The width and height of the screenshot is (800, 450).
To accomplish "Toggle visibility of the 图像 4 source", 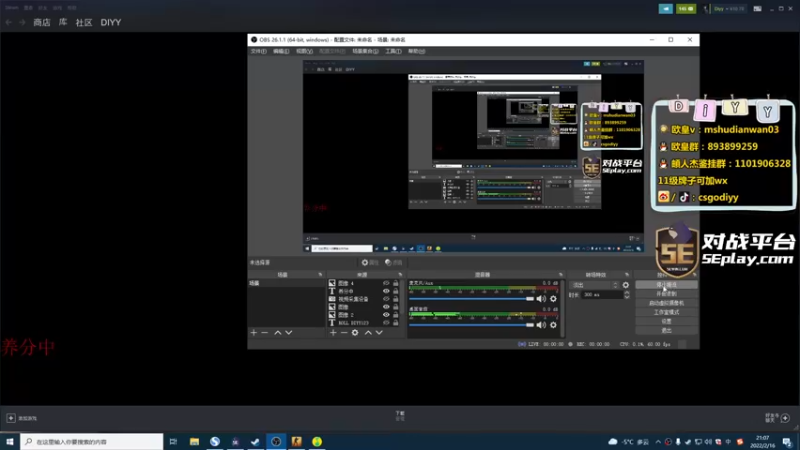I will 386,283.
